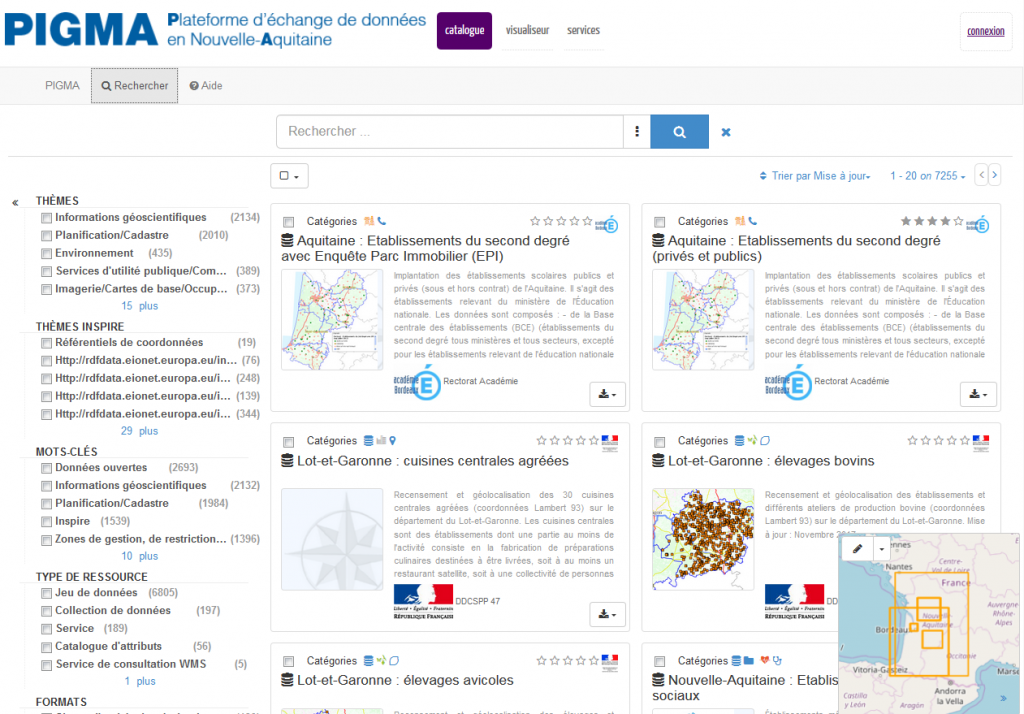
Task: Check Inspire keyword filter
Action: (x=46, y=522)
